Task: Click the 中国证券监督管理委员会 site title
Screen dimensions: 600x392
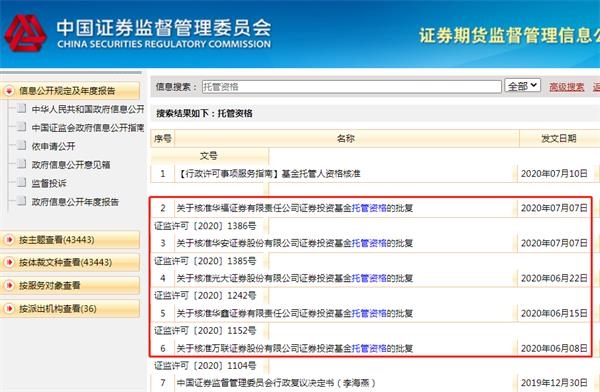Action: point(164,28)
